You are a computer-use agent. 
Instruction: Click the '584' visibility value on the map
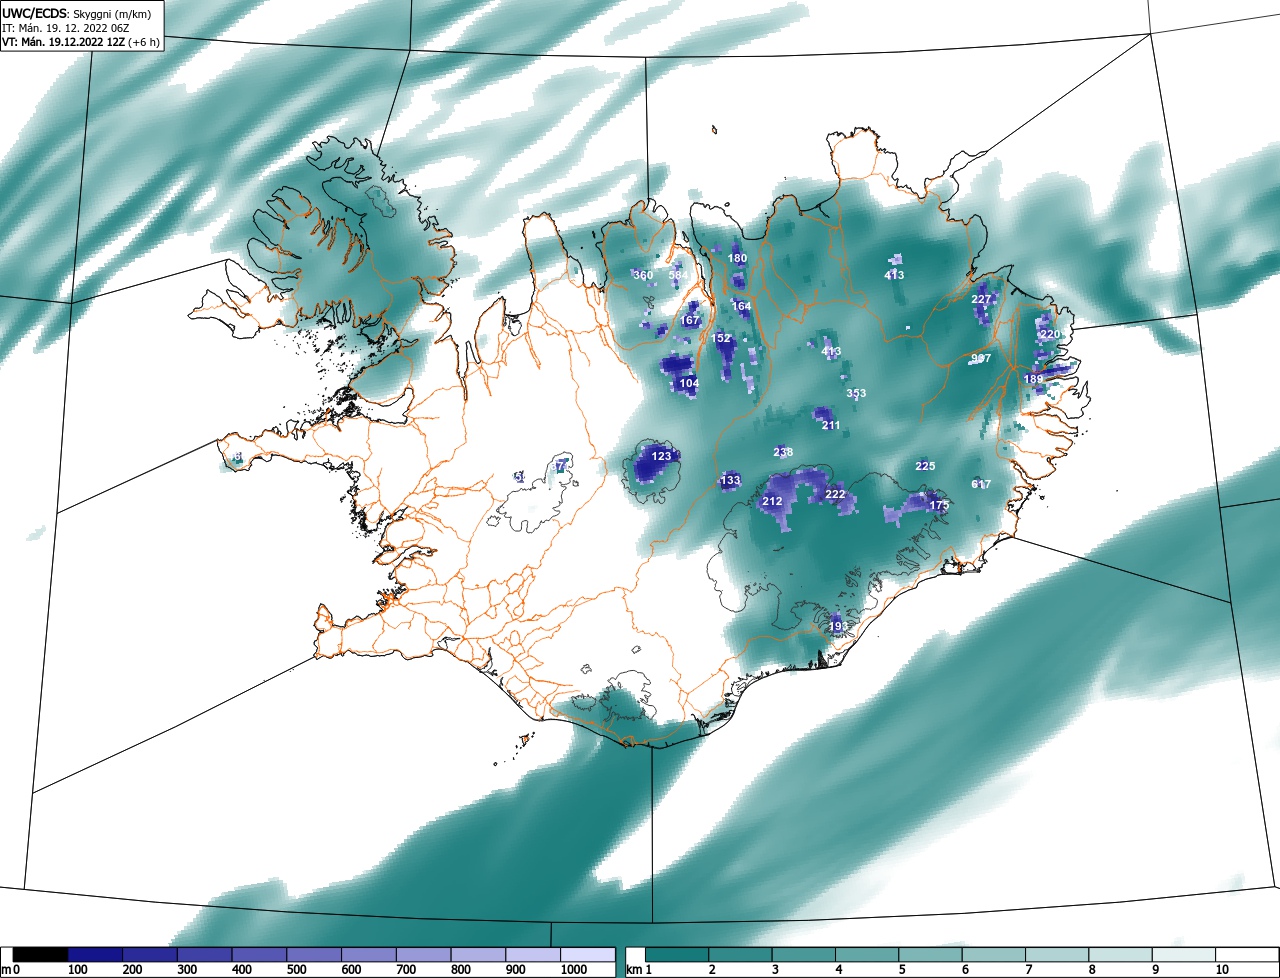[679, 275]
